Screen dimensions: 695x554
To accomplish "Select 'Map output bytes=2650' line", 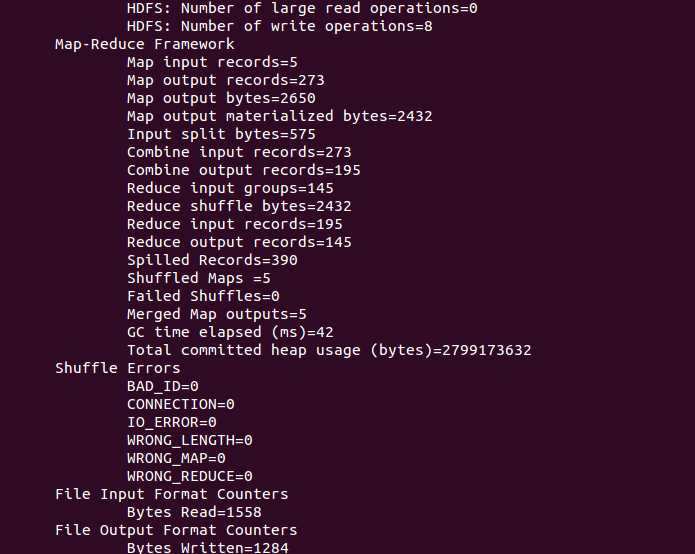I will point(221,98).
